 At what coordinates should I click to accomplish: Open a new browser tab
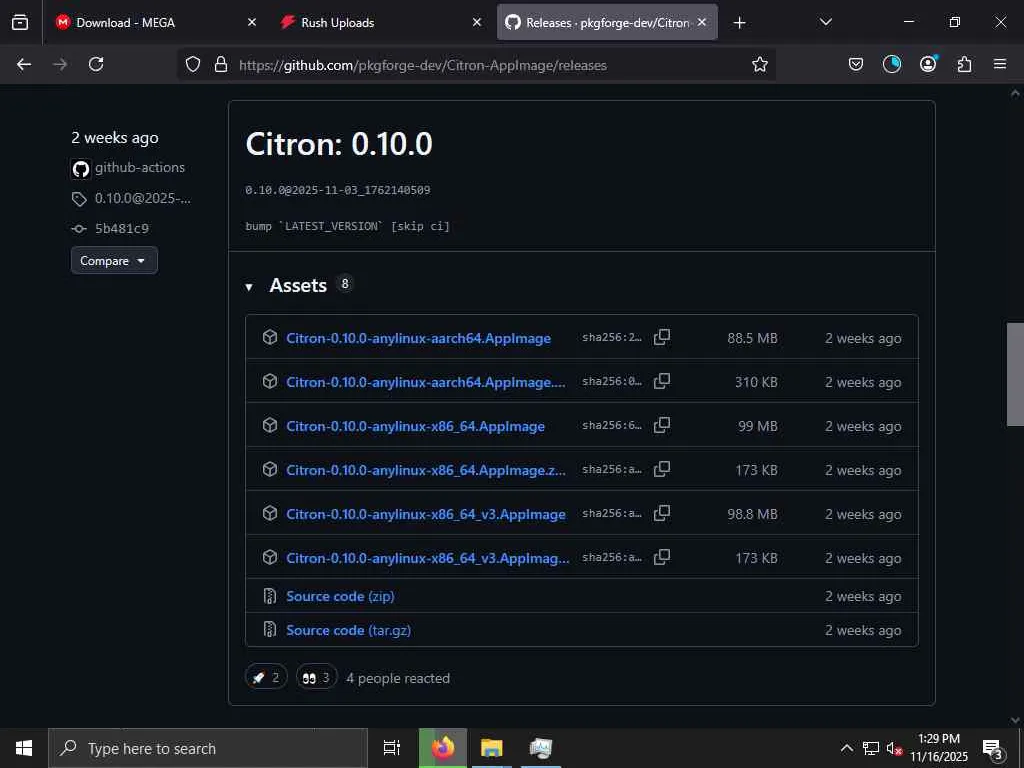[739, 23]
